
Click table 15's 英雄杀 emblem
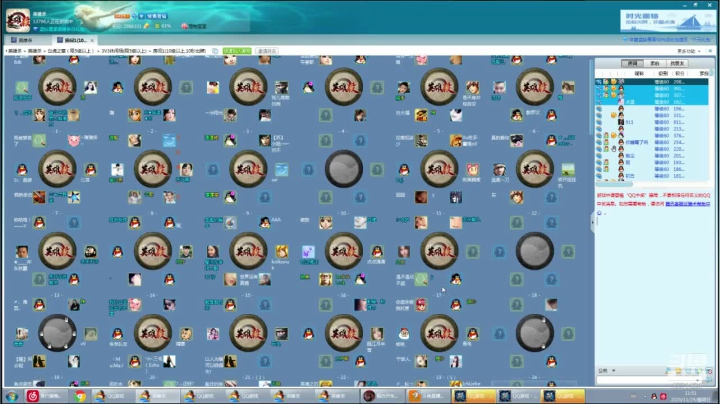248,251
